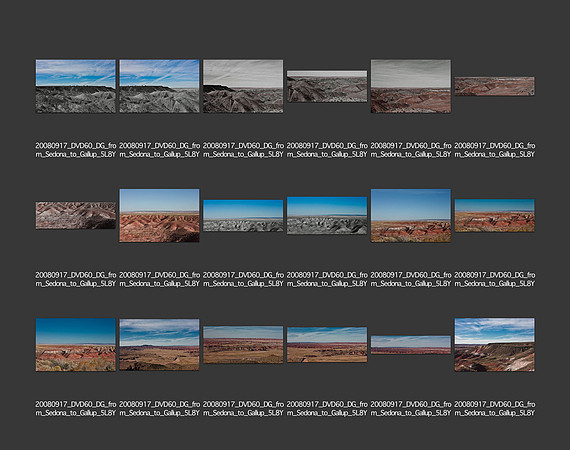Pick the narrow grayscale panorama in the top row

327,86
